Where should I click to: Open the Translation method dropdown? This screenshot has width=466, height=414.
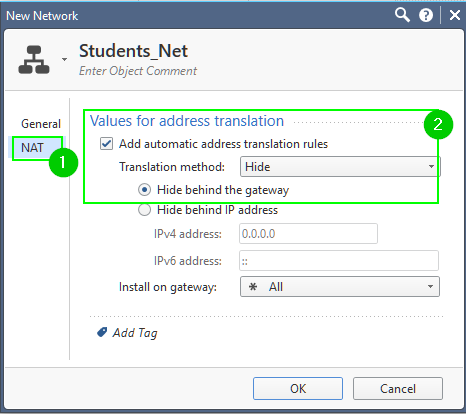click(340, 167)
